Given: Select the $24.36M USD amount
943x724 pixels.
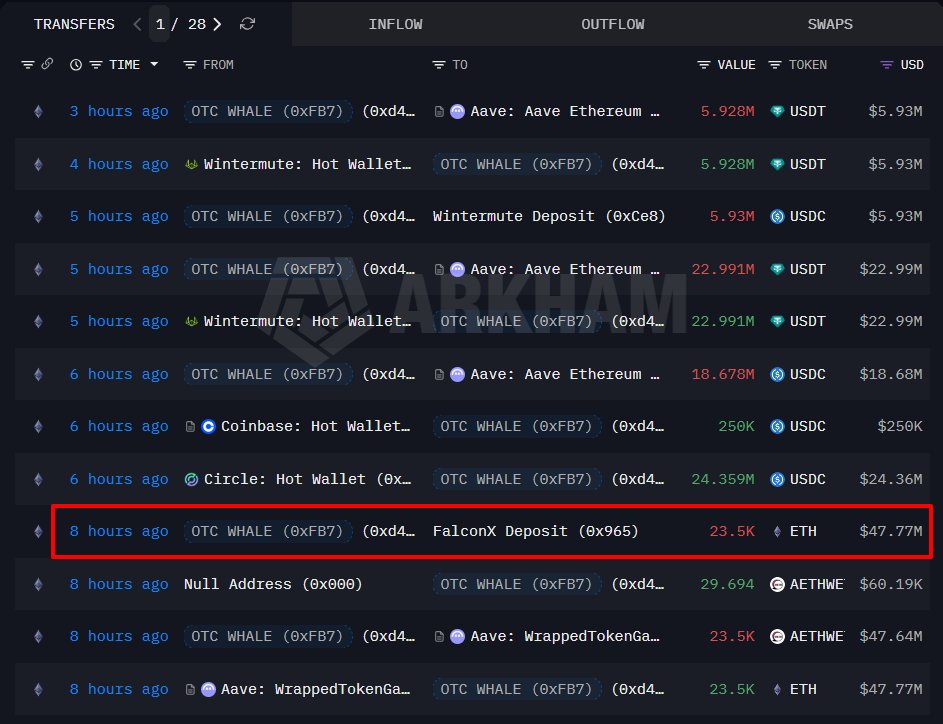Looking at the screenshot, I should [x=891, y=479].
